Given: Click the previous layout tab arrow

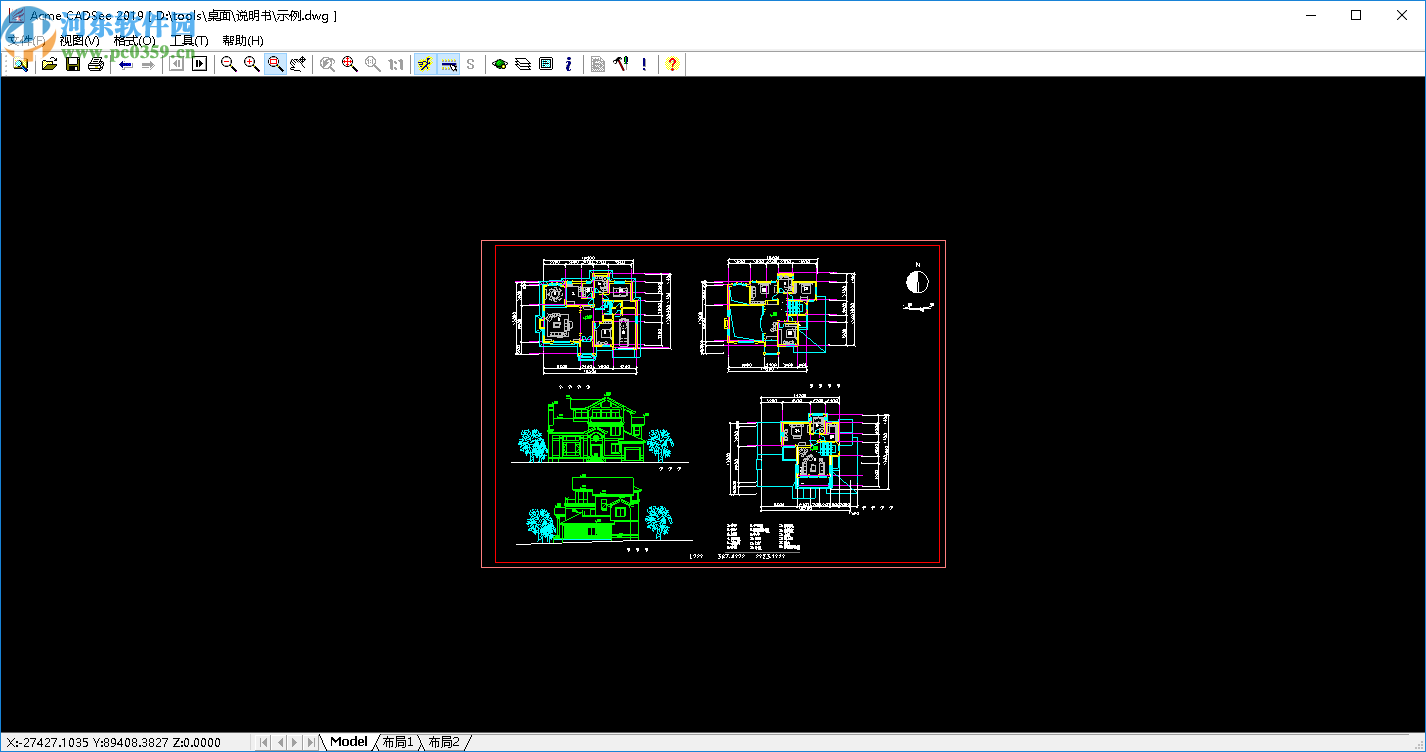Looking at the screenshot, I should coord(280,742).
